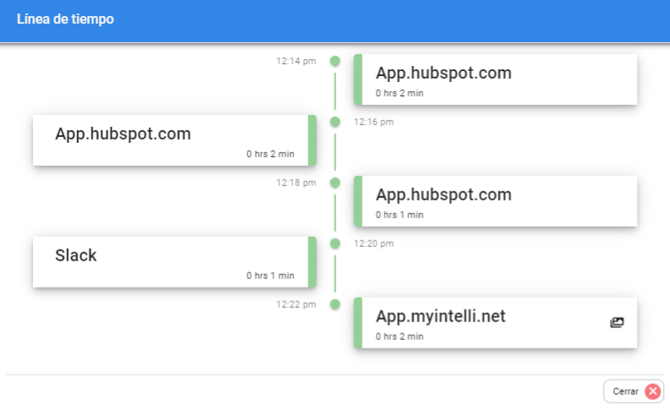Select the timeline dot at 12:14 pm
This screenshot has height=411, width=670.
coord(335,61)
